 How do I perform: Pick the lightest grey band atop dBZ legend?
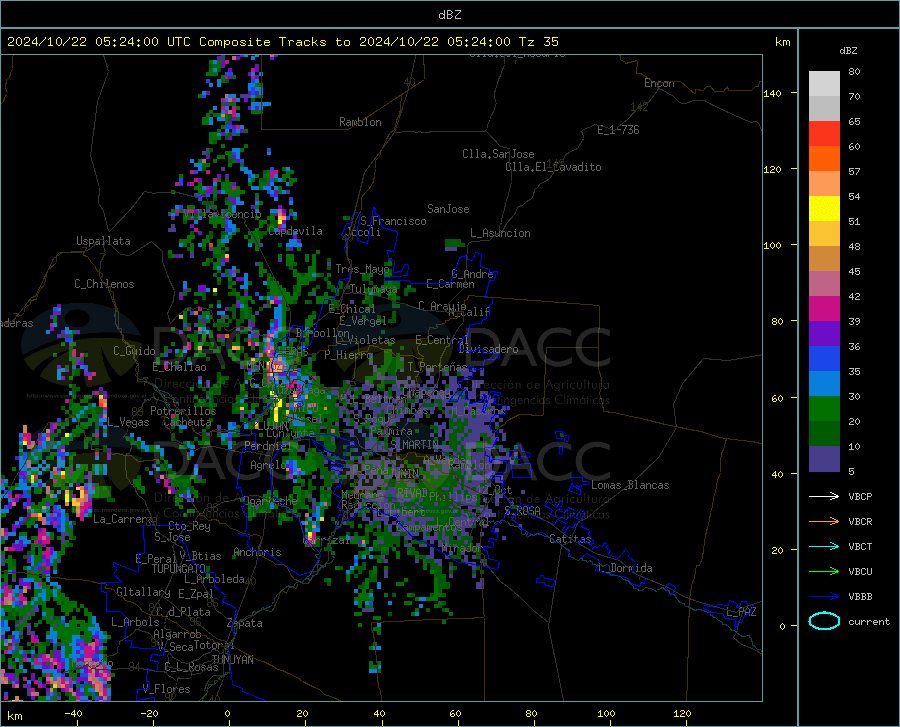click(x=824, y=84)
